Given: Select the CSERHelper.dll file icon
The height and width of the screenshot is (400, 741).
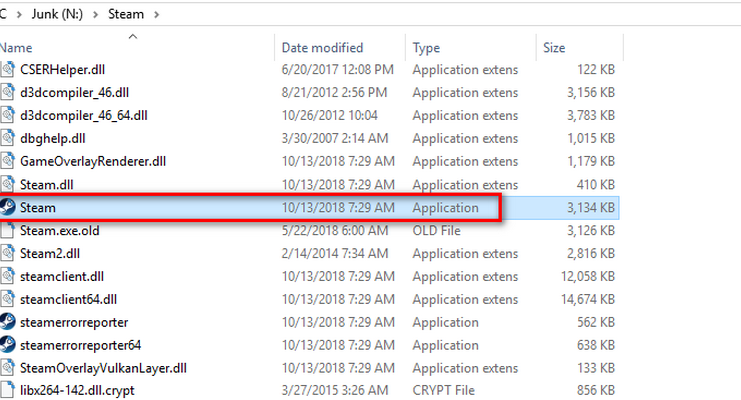Looking at the screenshot, I should pos(7,70).
